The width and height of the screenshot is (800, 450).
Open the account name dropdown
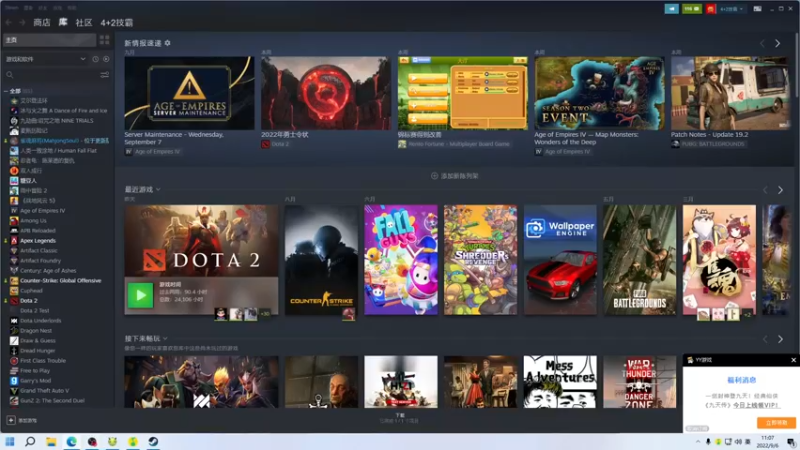point(732,9)
